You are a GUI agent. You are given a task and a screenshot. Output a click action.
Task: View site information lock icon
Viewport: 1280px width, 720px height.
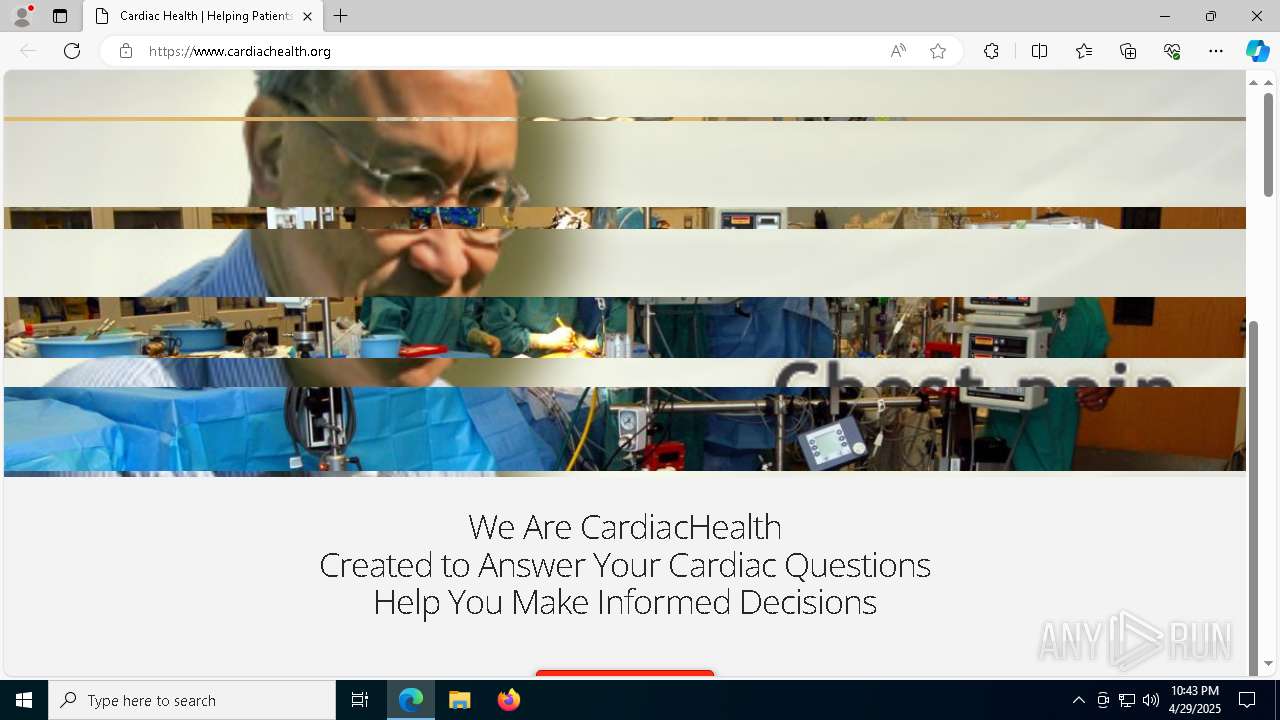126,51
